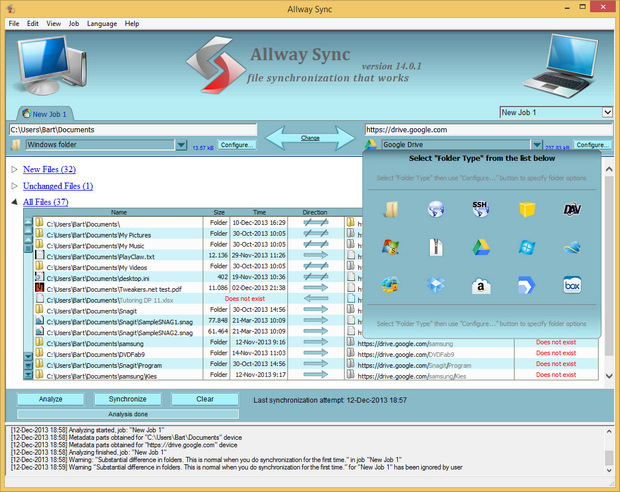Open the Unchanged Files (1) link
The image size is (620, 492).
[58, 185]
